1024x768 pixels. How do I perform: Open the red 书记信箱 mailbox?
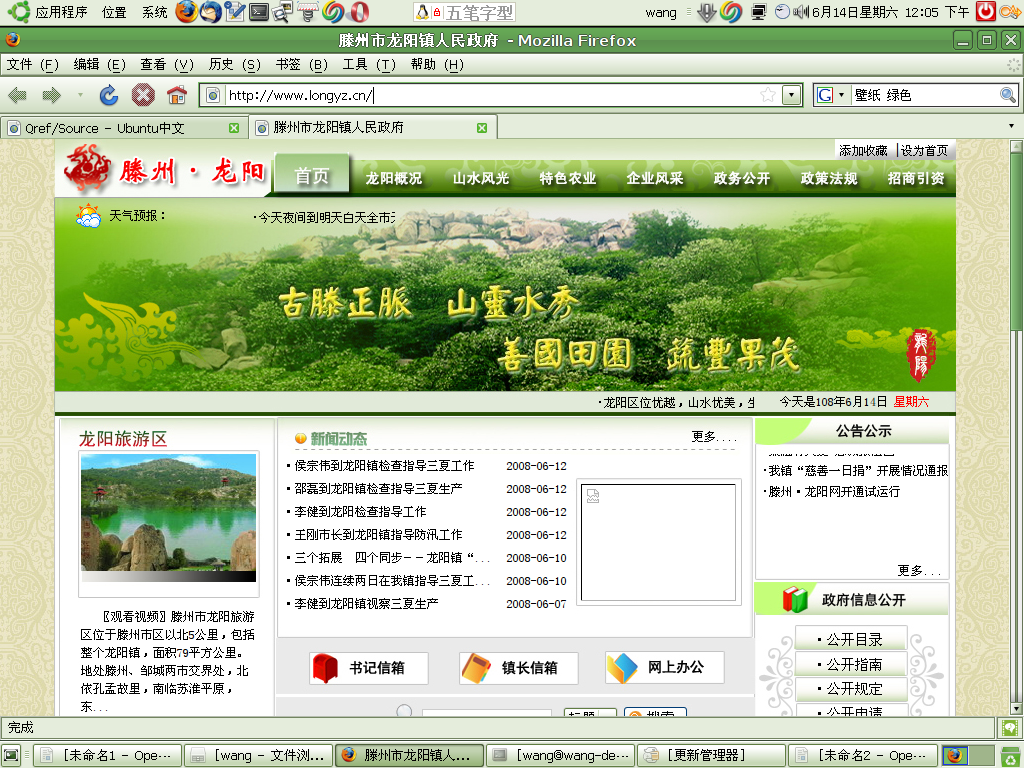pyautogui.click(x=368, y=667)
